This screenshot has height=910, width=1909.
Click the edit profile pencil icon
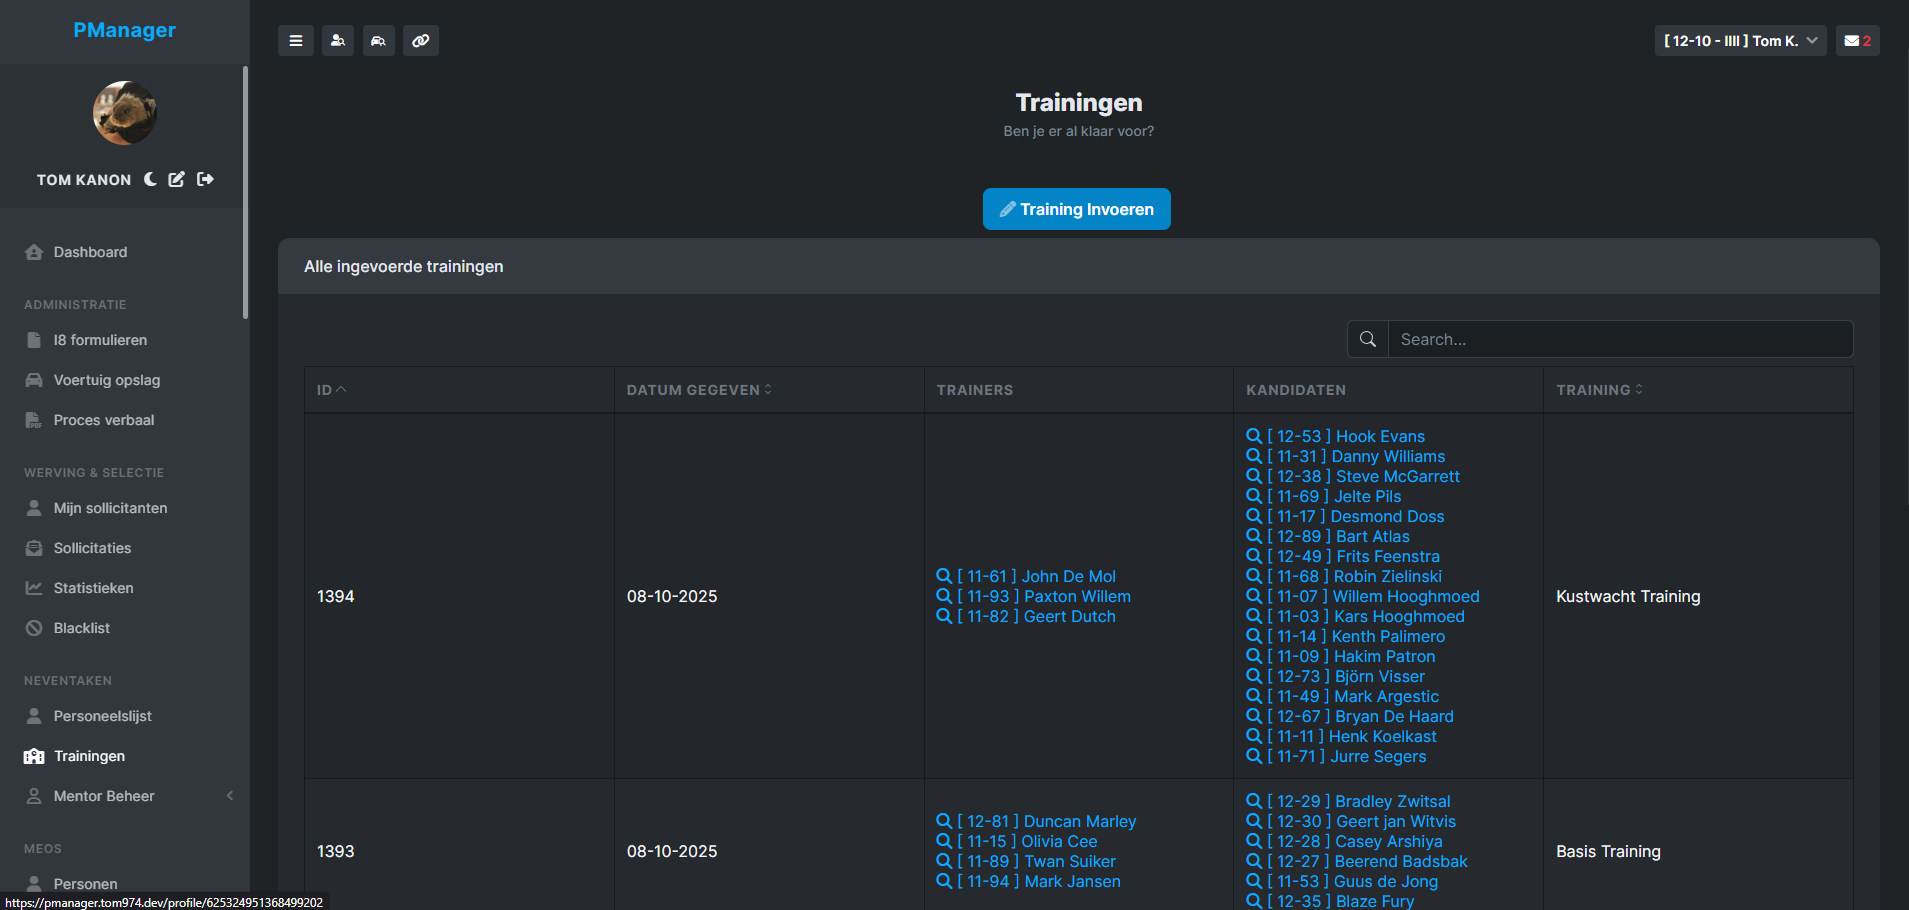tap(177, 179)
